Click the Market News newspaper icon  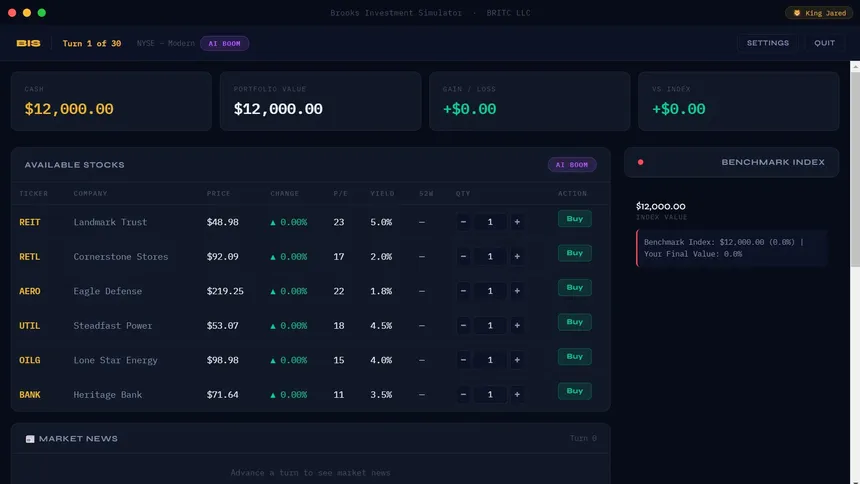click(x=30, y=439)
